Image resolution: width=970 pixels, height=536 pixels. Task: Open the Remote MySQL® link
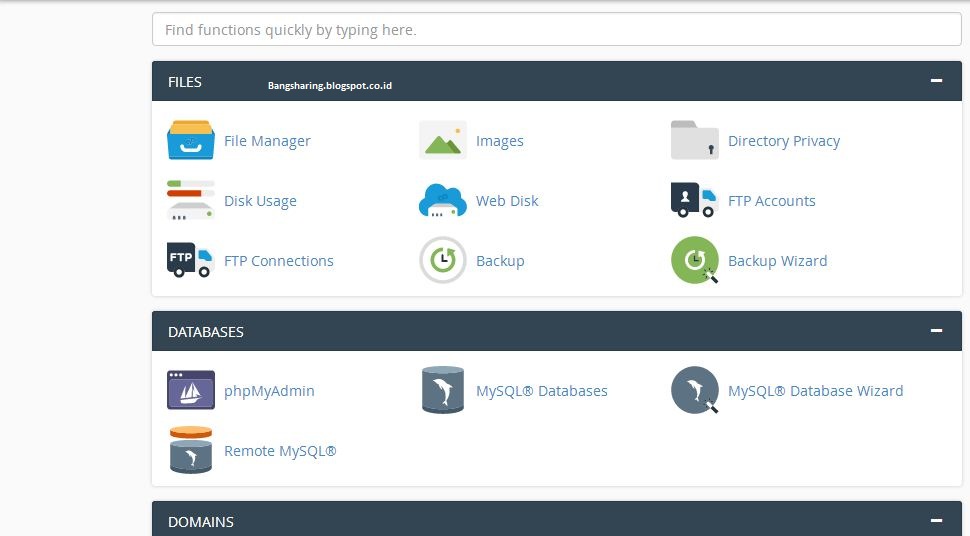280,451
